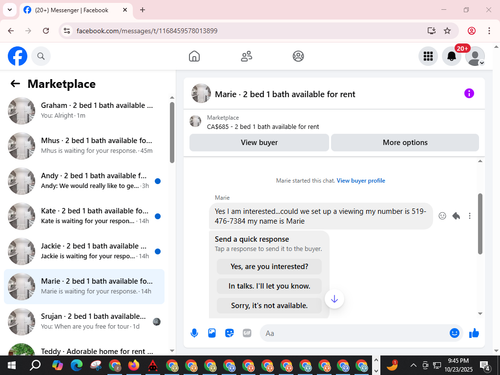The image size is (500, 375).
Task: Click Marie's avatar in chat header
Action: tap(201, 93)
